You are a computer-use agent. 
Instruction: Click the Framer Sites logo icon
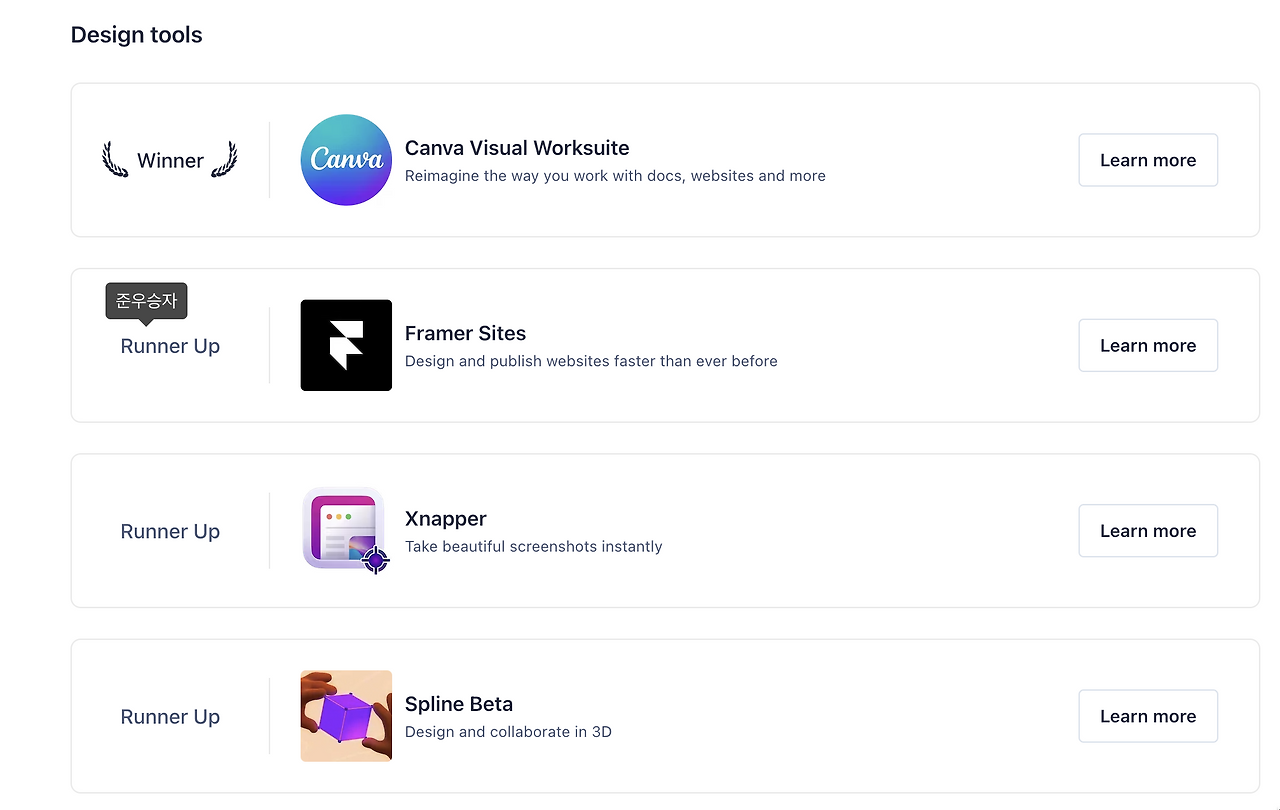point(346,345)
